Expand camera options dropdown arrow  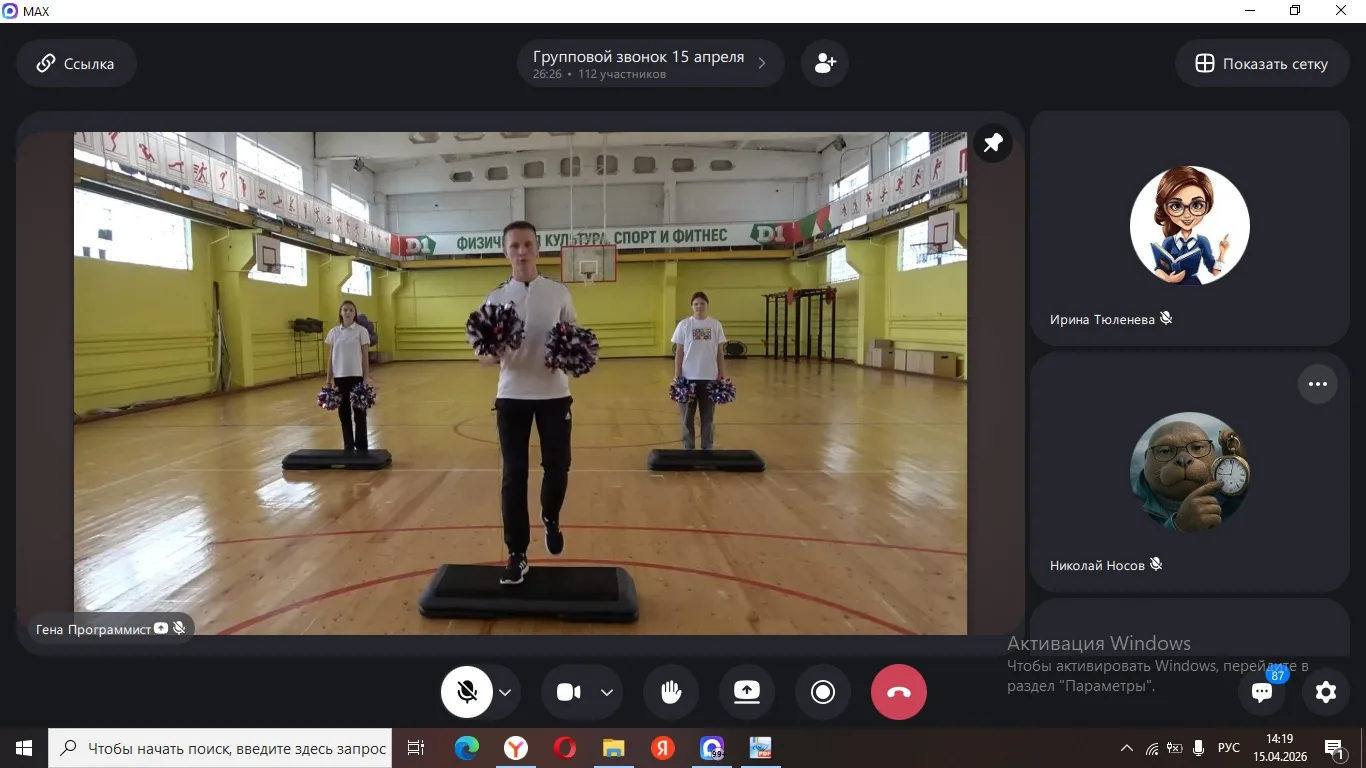(607, 692)
